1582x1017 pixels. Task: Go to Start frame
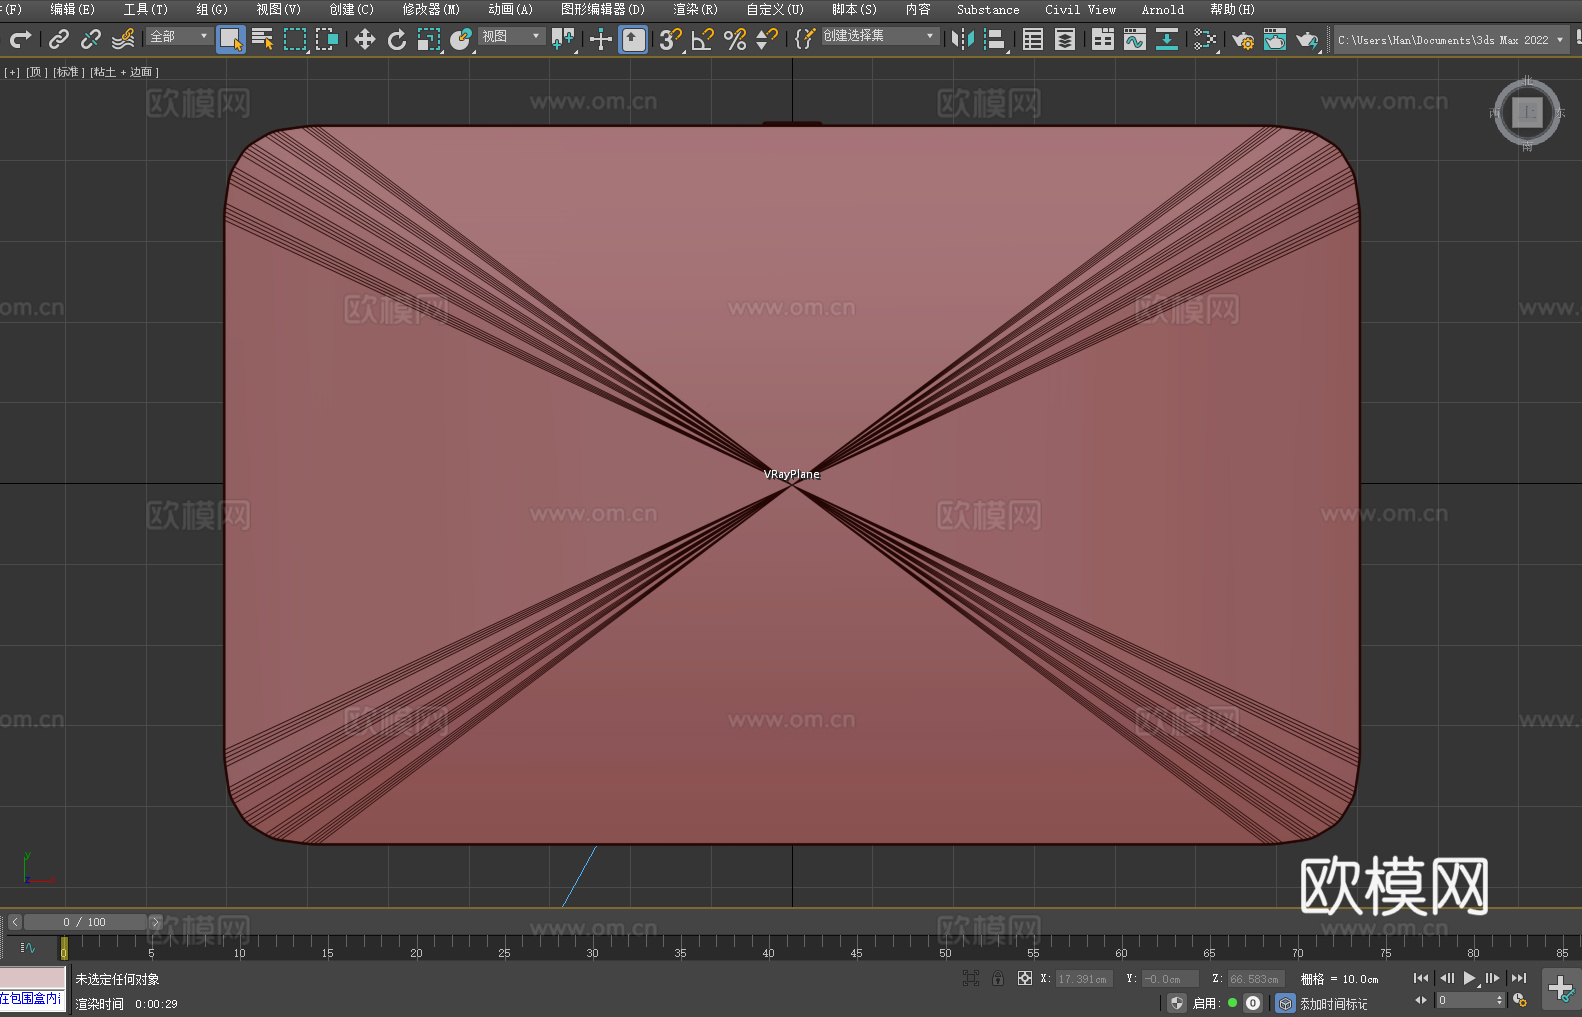[x=1421, y=978]
